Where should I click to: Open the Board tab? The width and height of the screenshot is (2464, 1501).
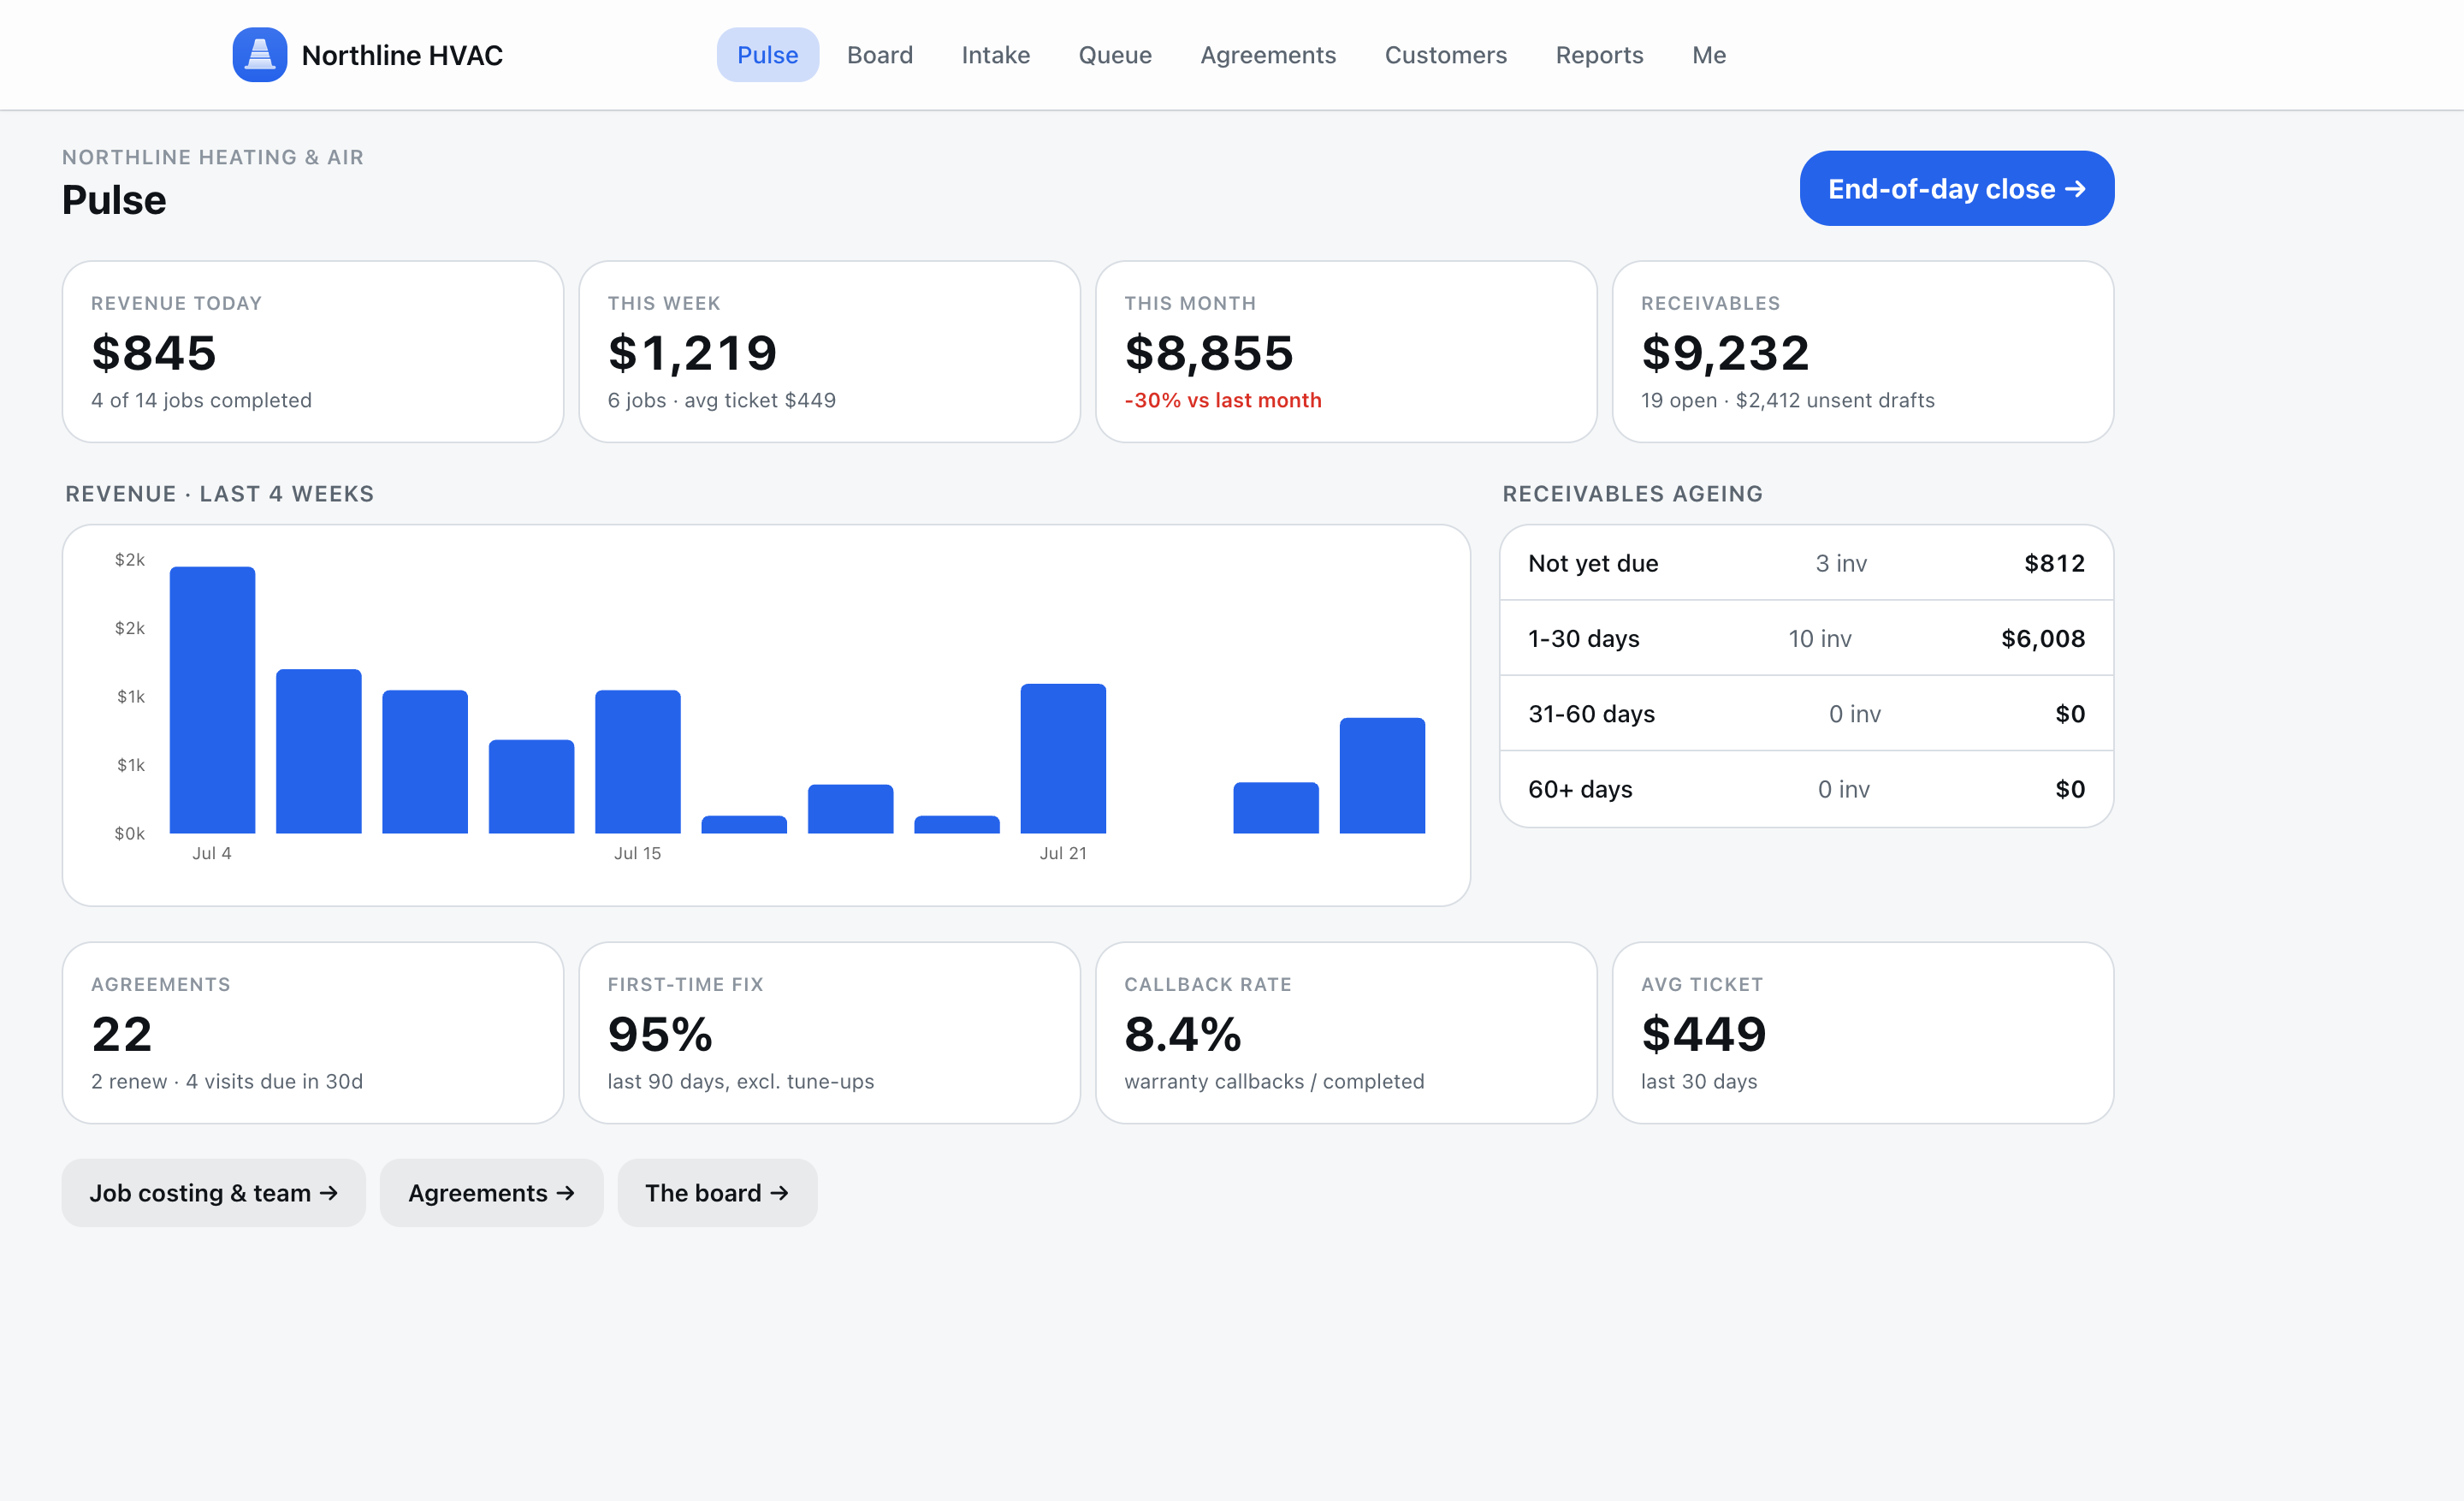click(879, 55)
